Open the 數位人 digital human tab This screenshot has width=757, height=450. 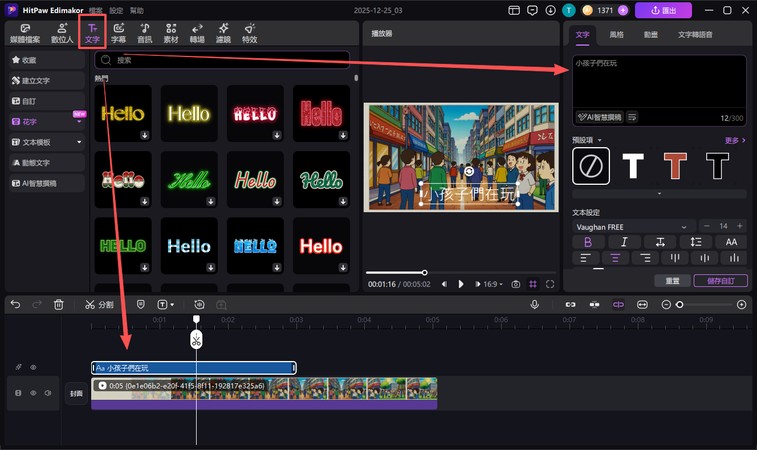coord(62,33)
